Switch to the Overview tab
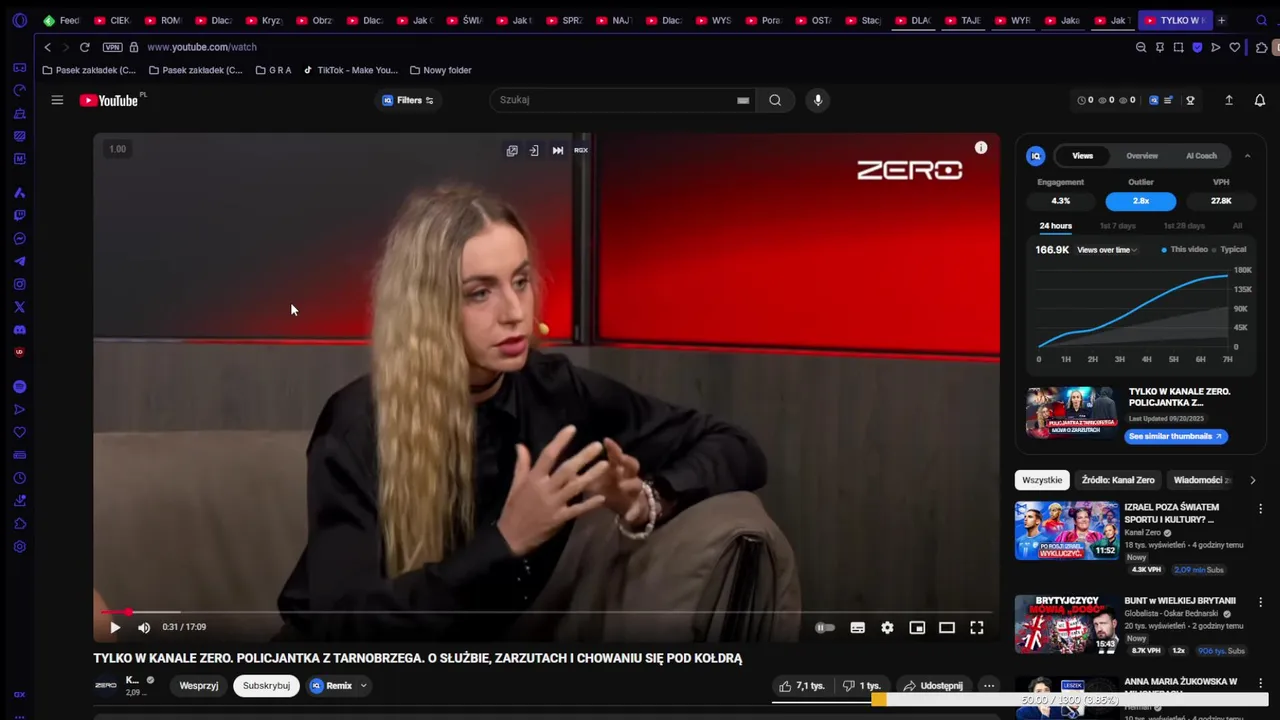 (1142, 156)
